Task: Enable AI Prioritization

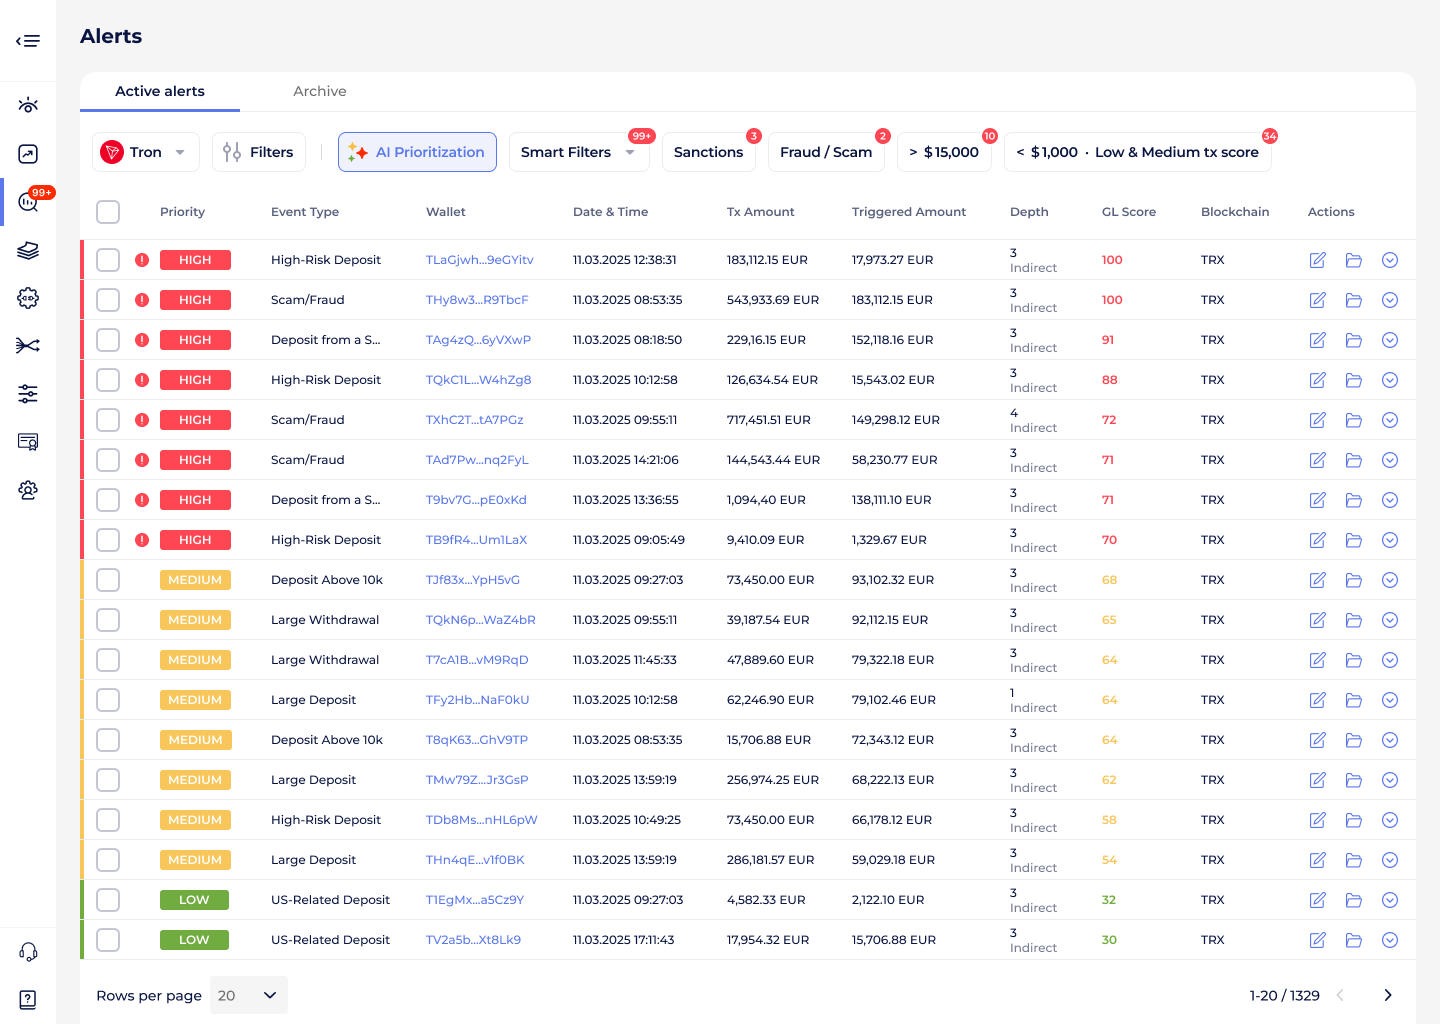Action: (417, 151)
